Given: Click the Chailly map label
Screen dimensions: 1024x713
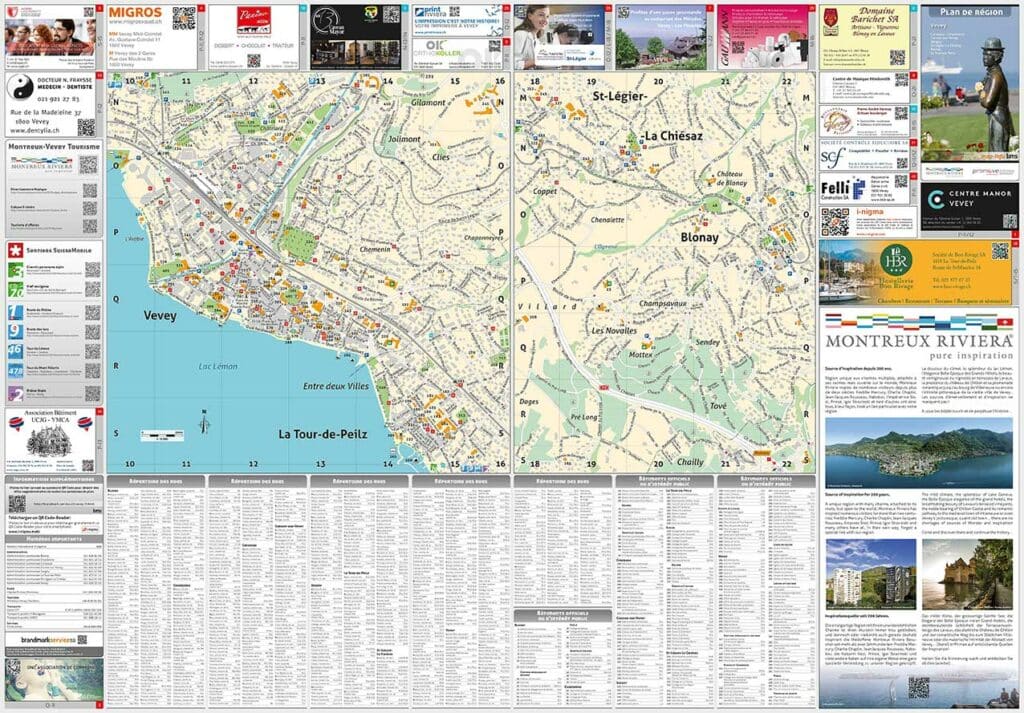Looking at the screenshot, I should [x=690, y=462].
